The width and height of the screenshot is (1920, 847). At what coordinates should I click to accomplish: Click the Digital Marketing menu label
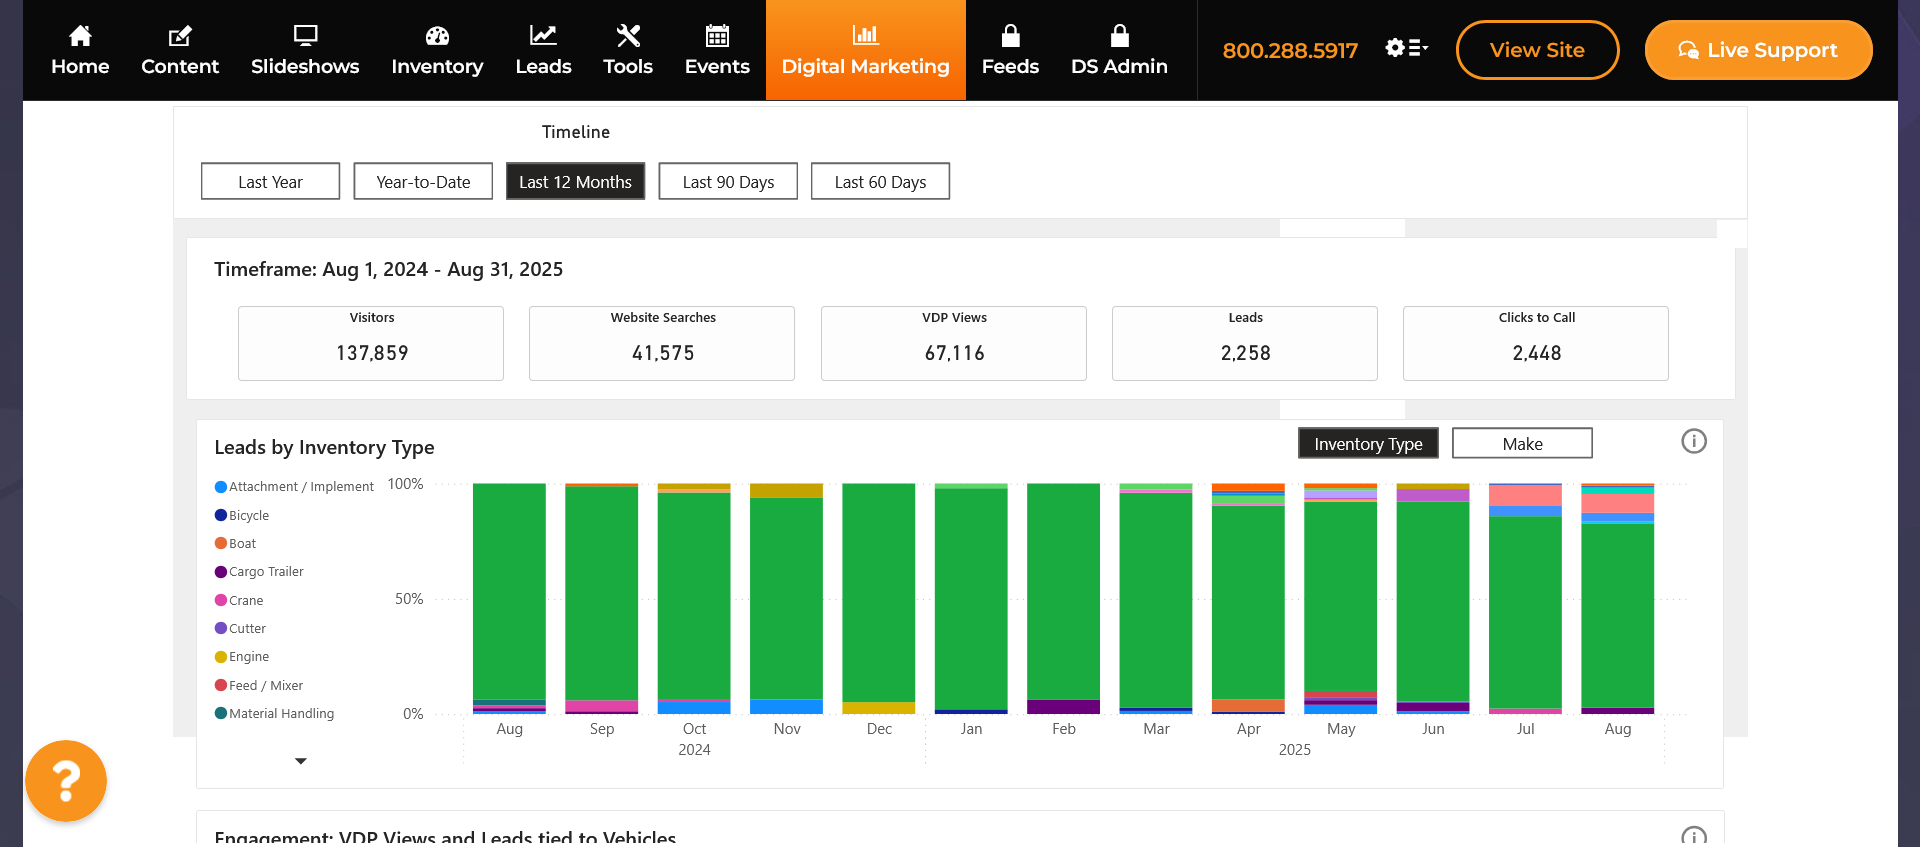[866, 66]
